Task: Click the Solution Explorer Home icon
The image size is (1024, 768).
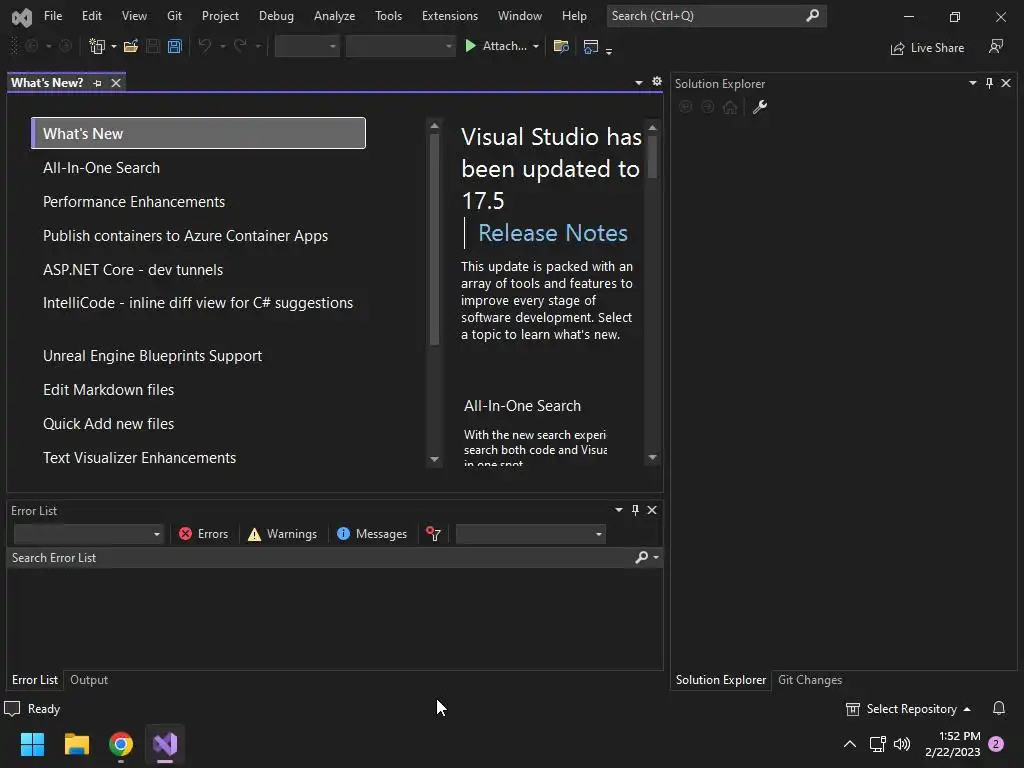Action: click(x=730, y=107)
